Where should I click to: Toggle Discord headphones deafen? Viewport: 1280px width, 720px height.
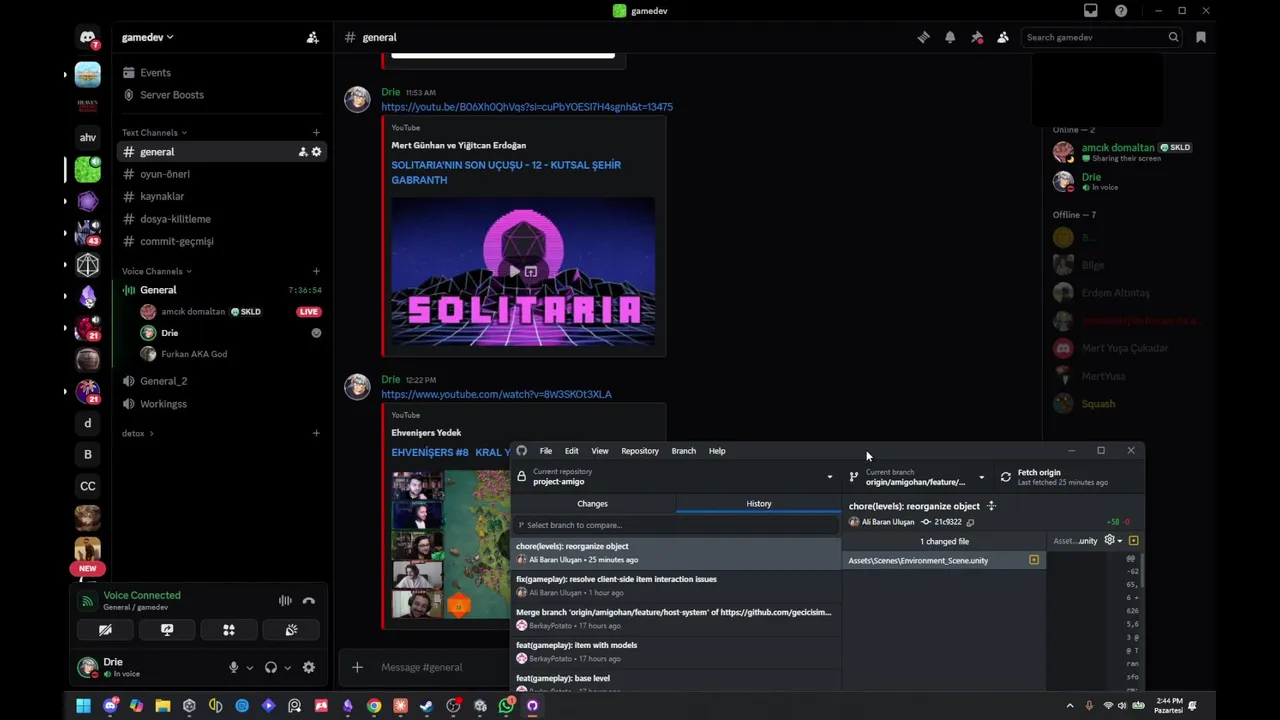point(271,668)
